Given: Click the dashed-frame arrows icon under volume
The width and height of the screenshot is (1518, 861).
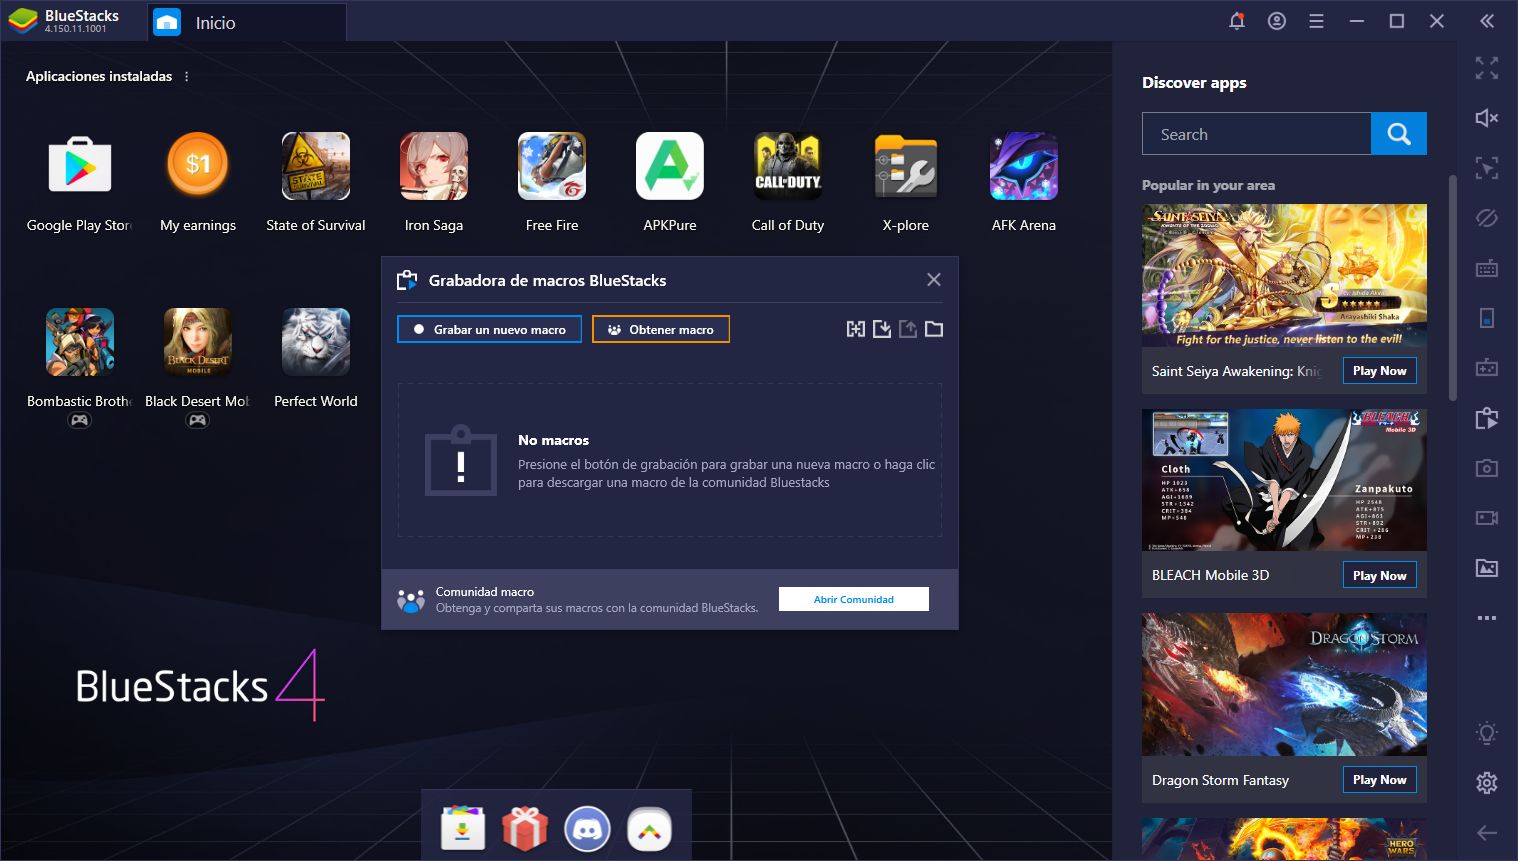Looking at the screenshot, I should [x=1487, y=168].
